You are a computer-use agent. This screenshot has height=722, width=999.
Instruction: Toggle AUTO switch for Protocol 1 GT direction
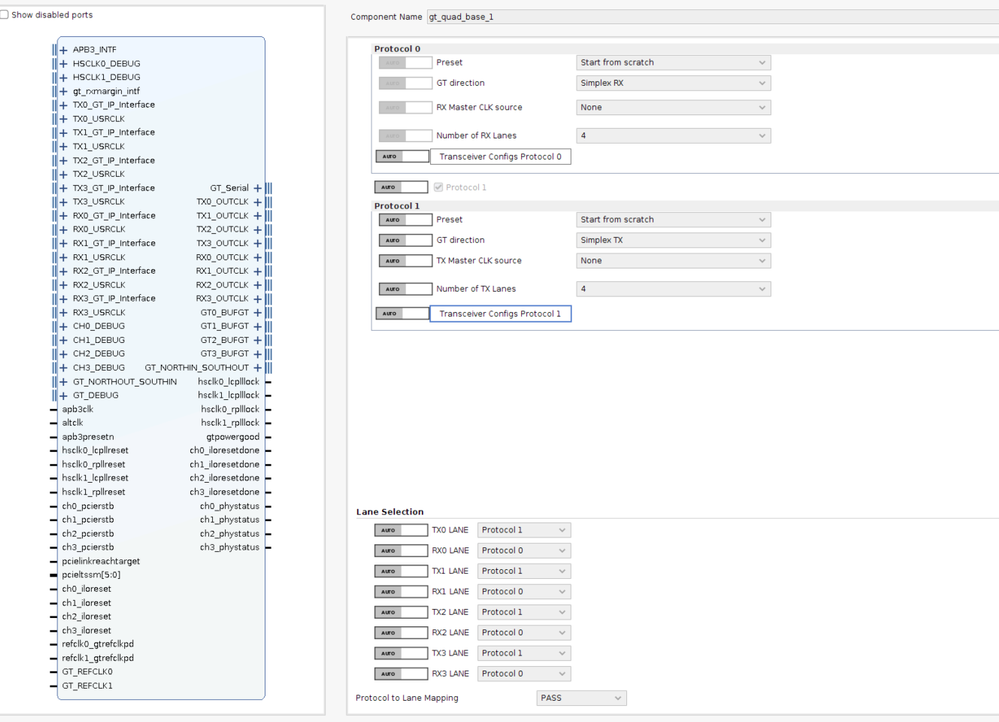(x=405, y=240)
